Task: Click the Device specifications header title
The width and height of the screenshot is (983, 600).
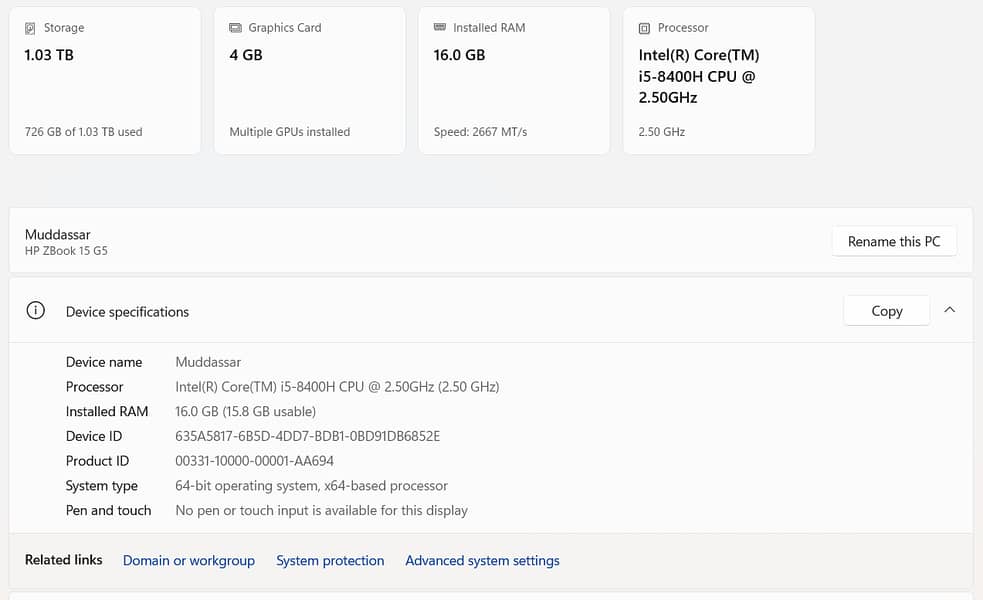Action: coord(127,312)
